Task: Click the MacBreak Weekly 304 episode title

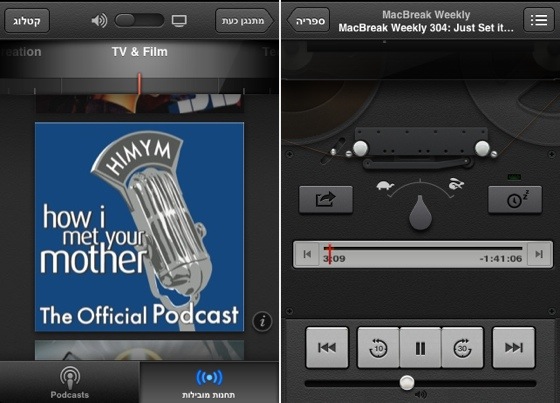Action: 426,28
